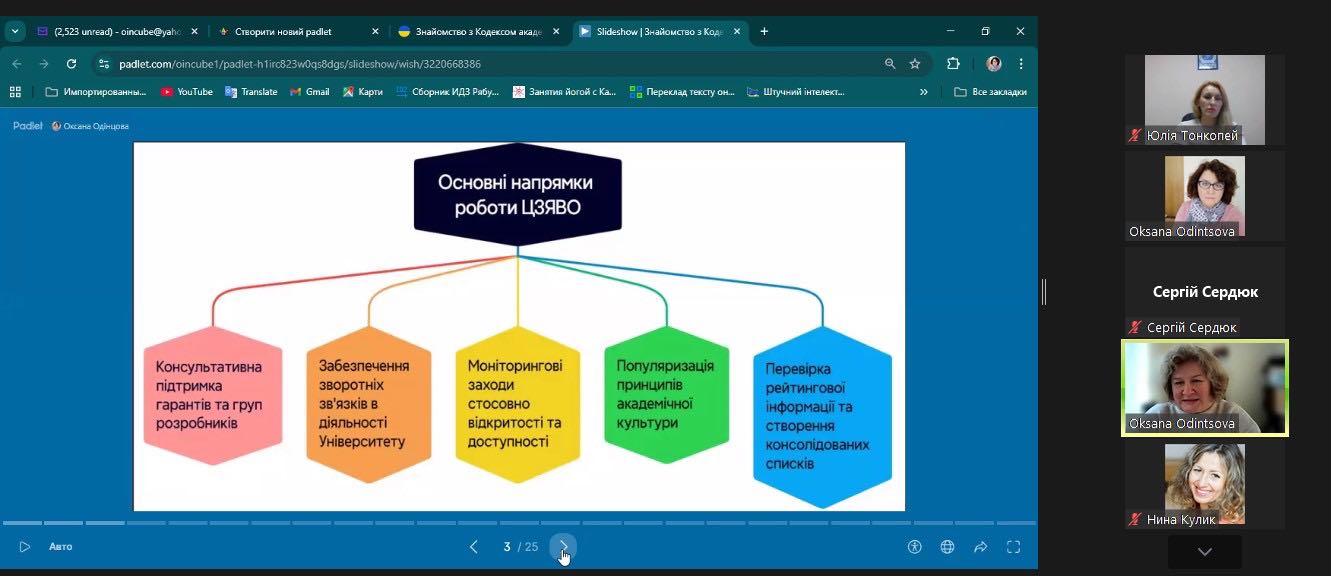Open the Chrome tab search dropdown
The width and height of the screenshot is (1331, 576).
15,32
